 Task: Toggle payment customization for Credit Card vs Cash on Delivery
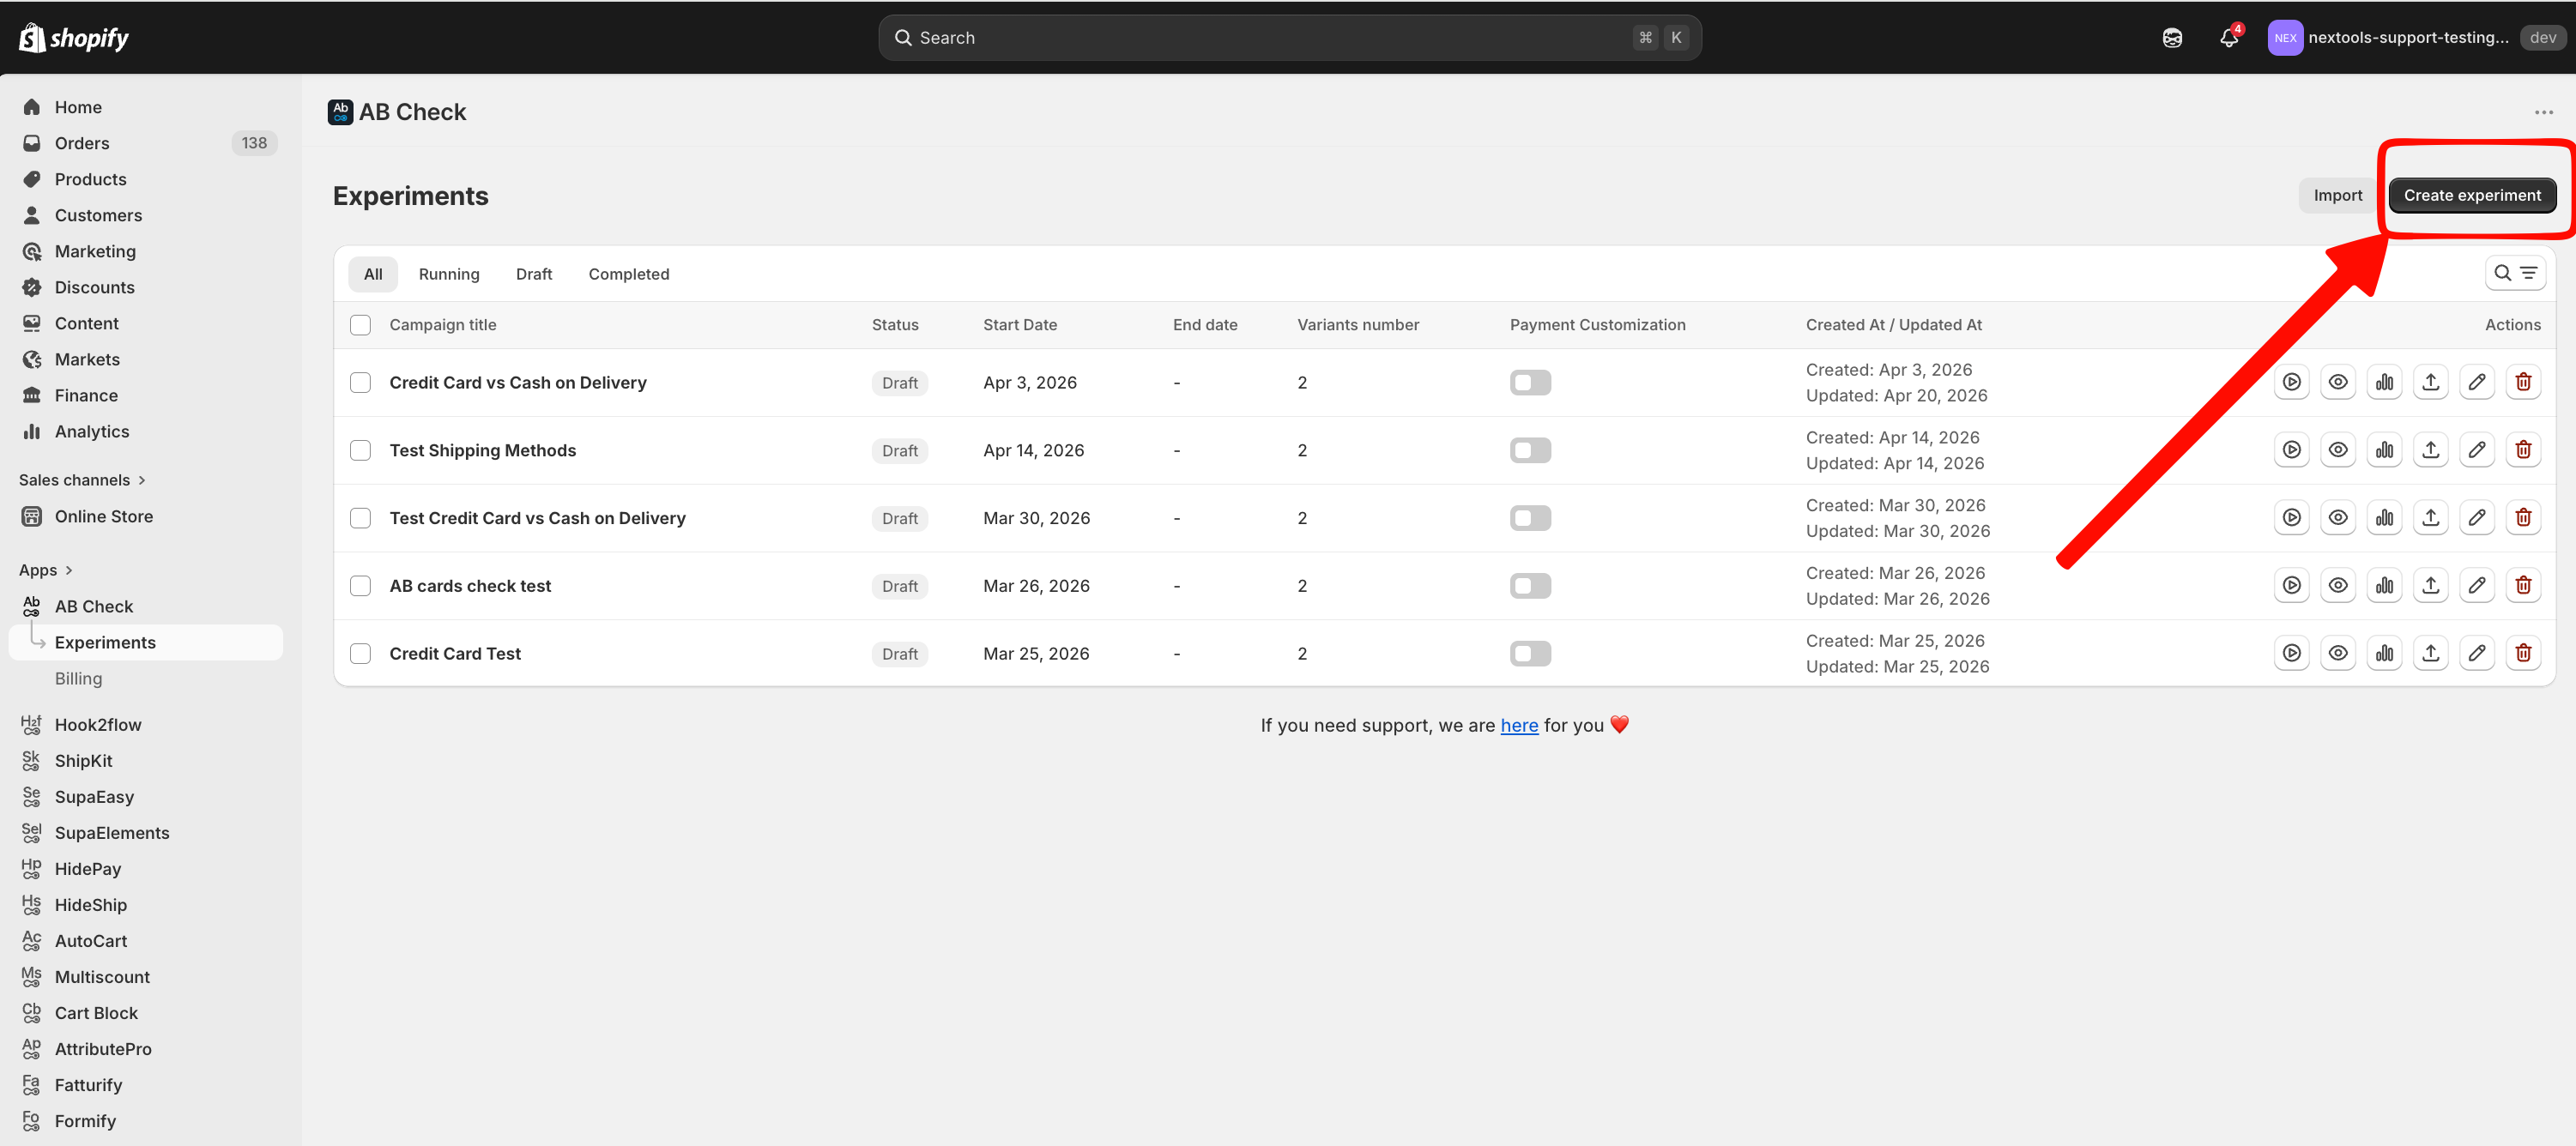[1529, 382]
